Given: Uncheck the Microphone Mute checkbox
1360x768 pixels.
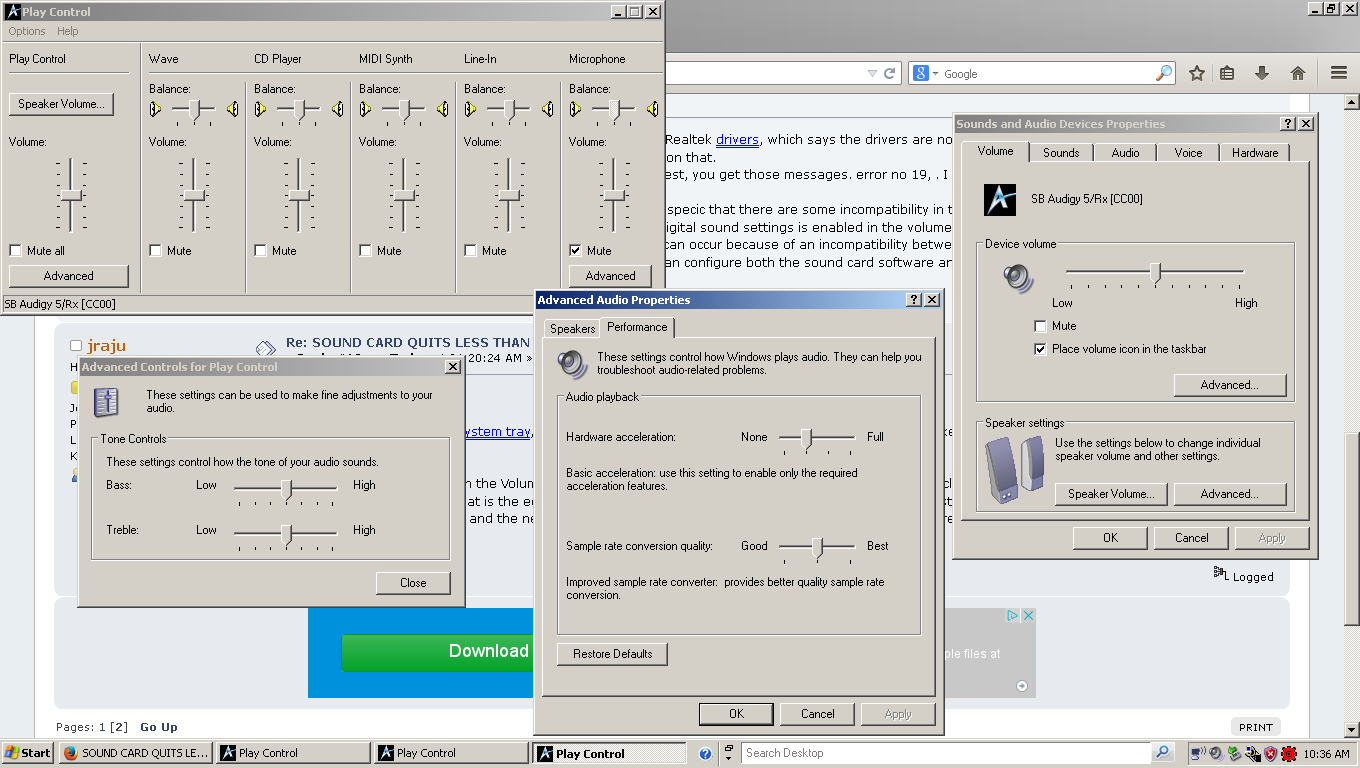Looking at the screenshot, I should click(x=576, y=251).
